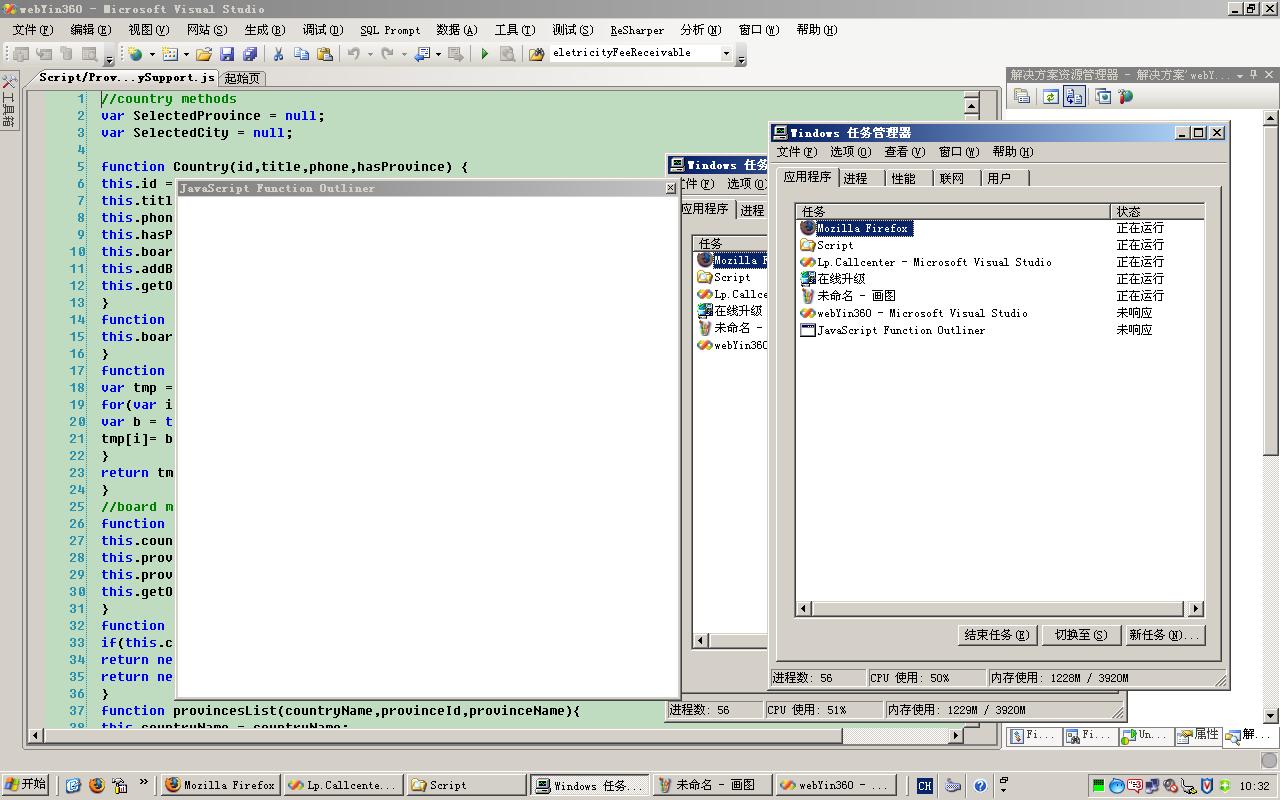Click the editor's horizontal scrollbar right arrow
The width and height of the screenshot is (1280, 800).
click(955, 735)
